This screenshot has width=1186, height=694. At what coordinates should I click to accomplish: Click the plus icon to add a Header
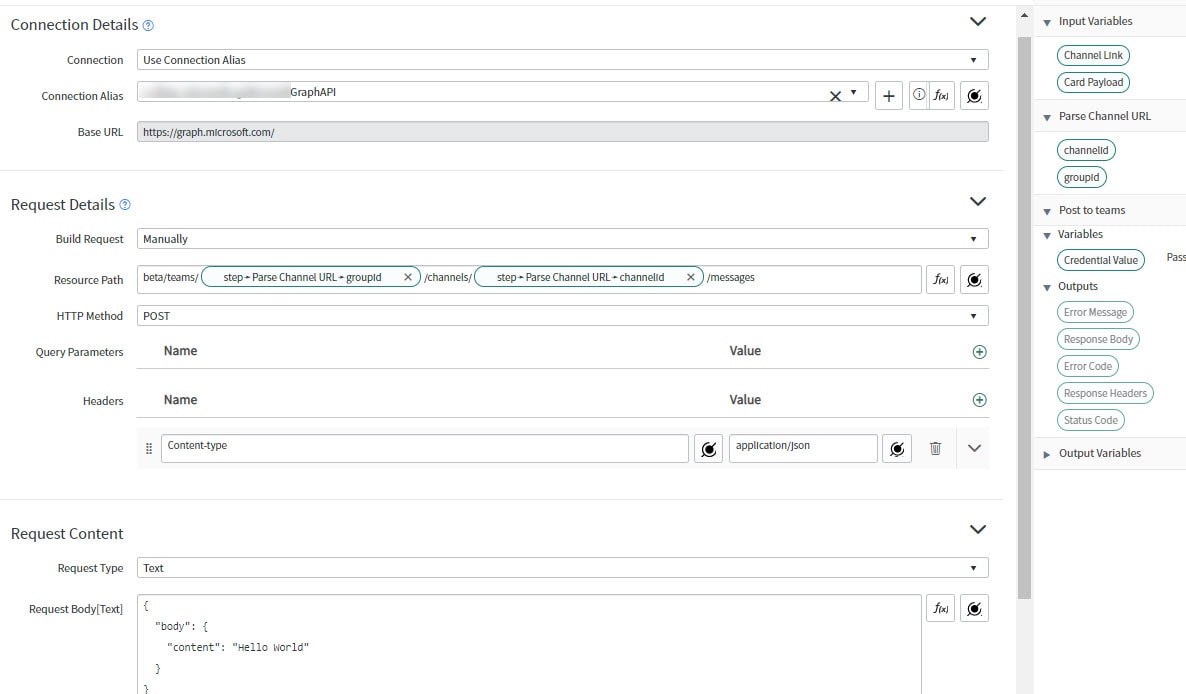pos(979,399)
